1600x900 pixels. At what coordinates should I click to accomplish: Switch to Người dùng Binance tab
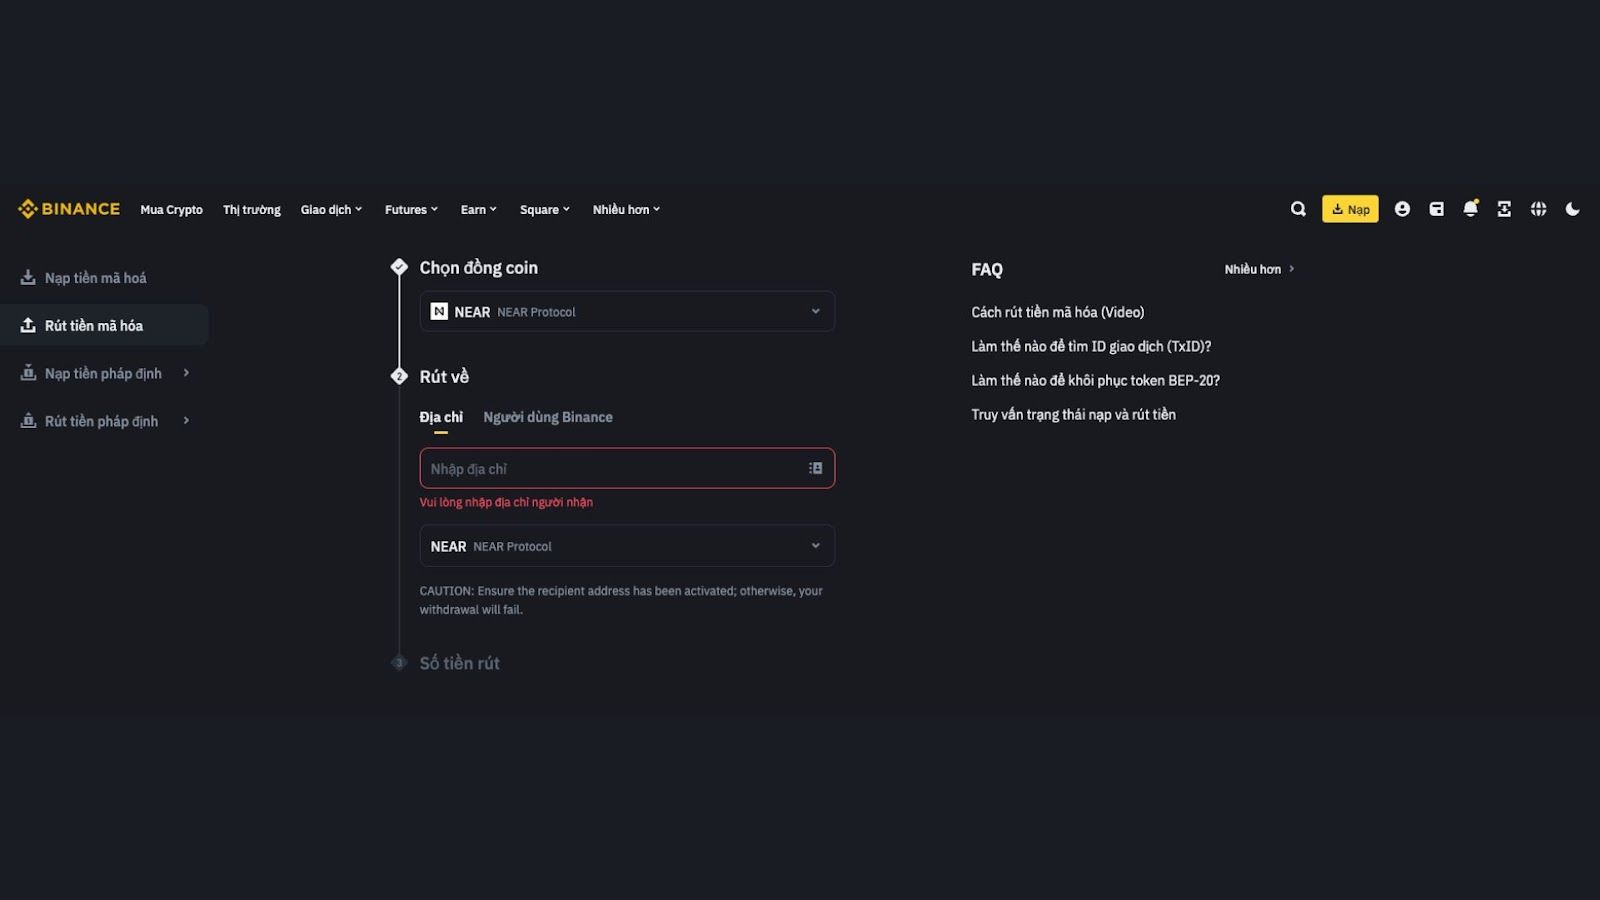pyautogui.click(x=548, y=417)
